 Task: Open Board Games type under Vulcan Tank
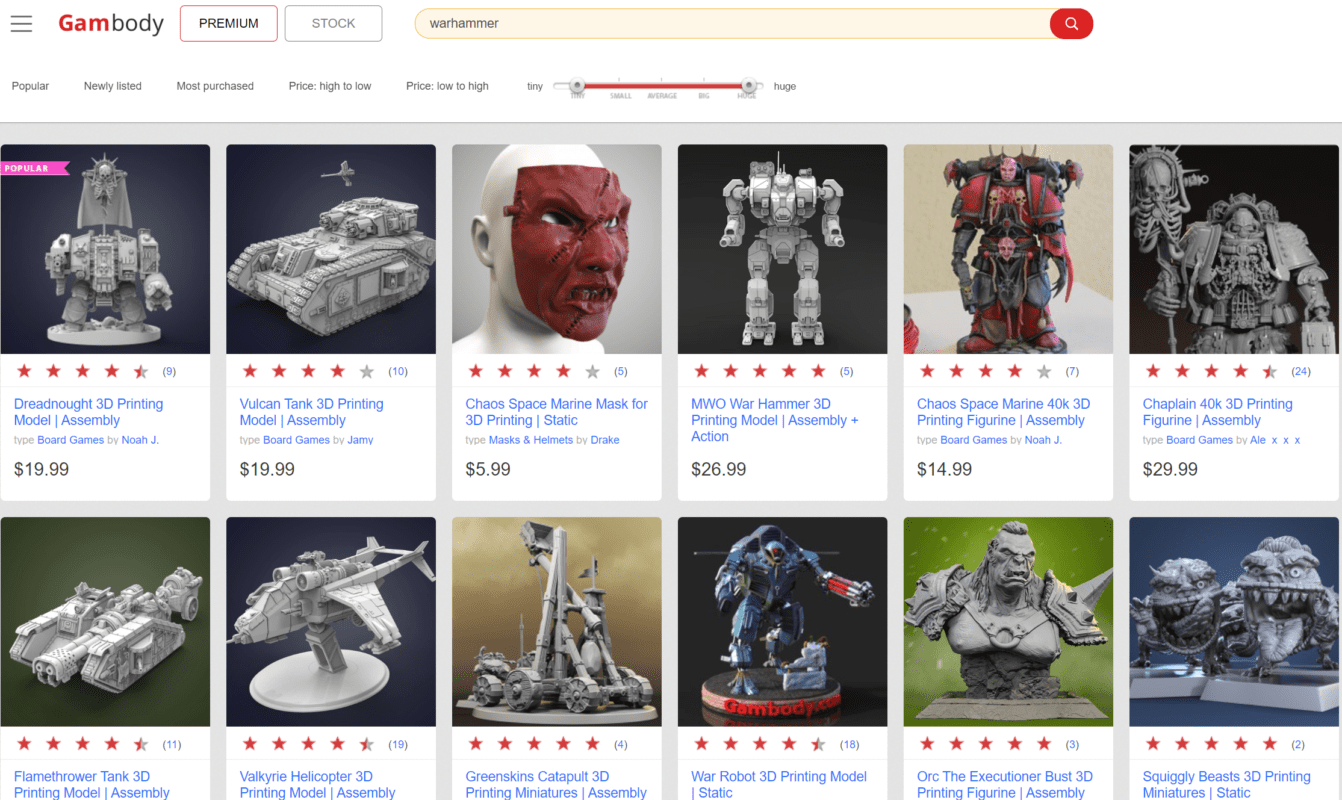click(296, 440)
